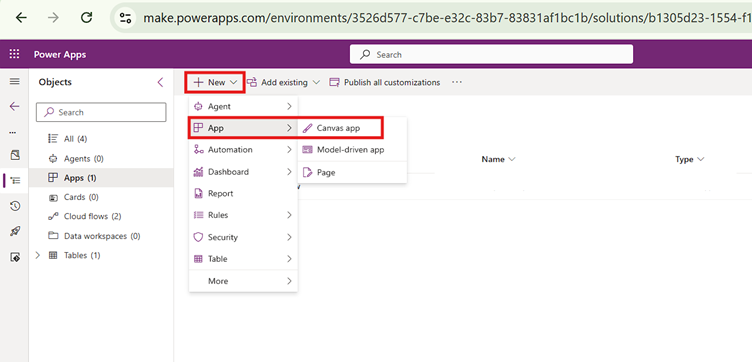752x362 pixels.
Task: Select Canvas app from submenu
Action: click(x=339, y=128)
